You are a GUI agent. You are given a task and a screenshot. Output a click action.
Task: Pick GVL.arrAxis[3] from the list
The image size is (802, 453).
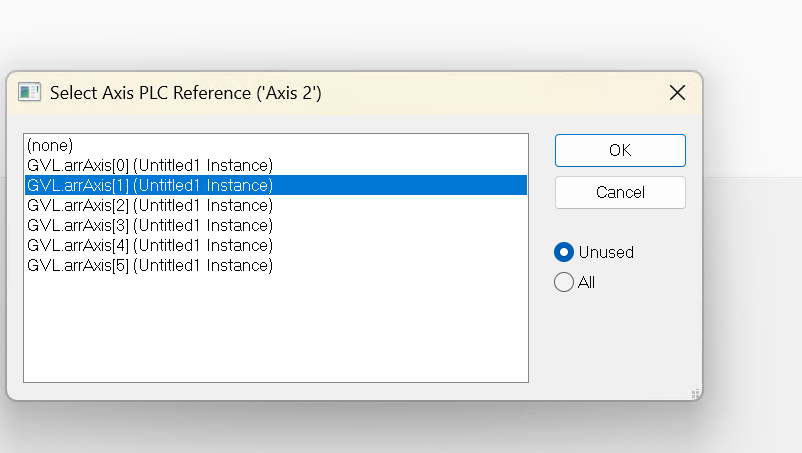coord(150,225)
